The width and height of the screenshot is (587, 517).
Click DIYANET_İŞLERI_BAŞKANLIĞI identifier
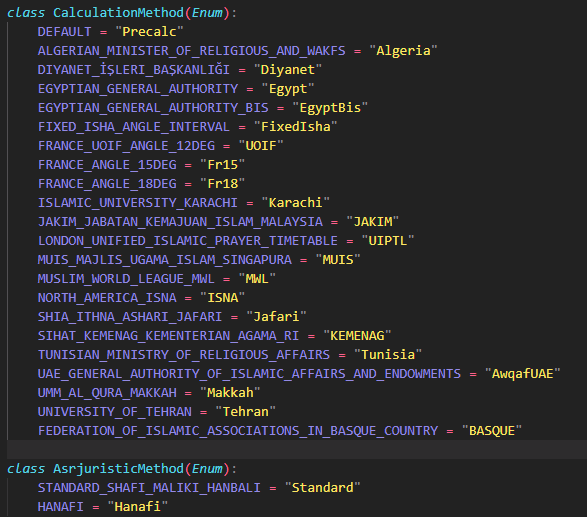point(134,70)
